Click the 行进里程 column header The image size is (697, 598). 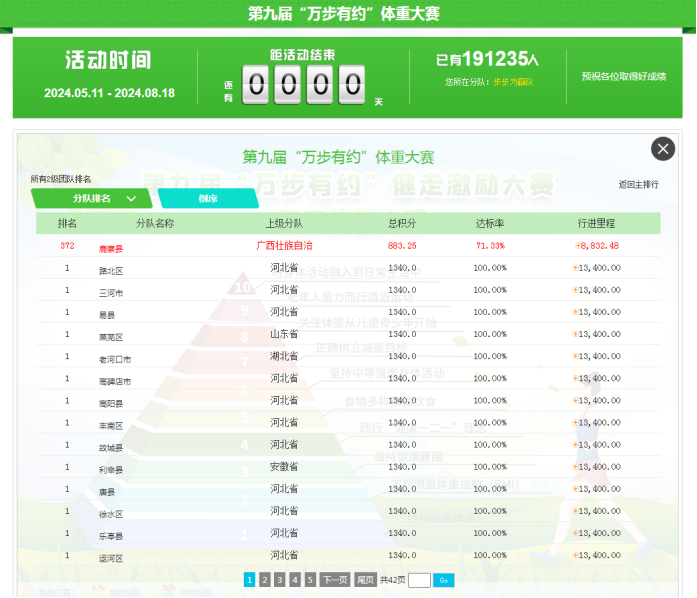coord(597,223)
